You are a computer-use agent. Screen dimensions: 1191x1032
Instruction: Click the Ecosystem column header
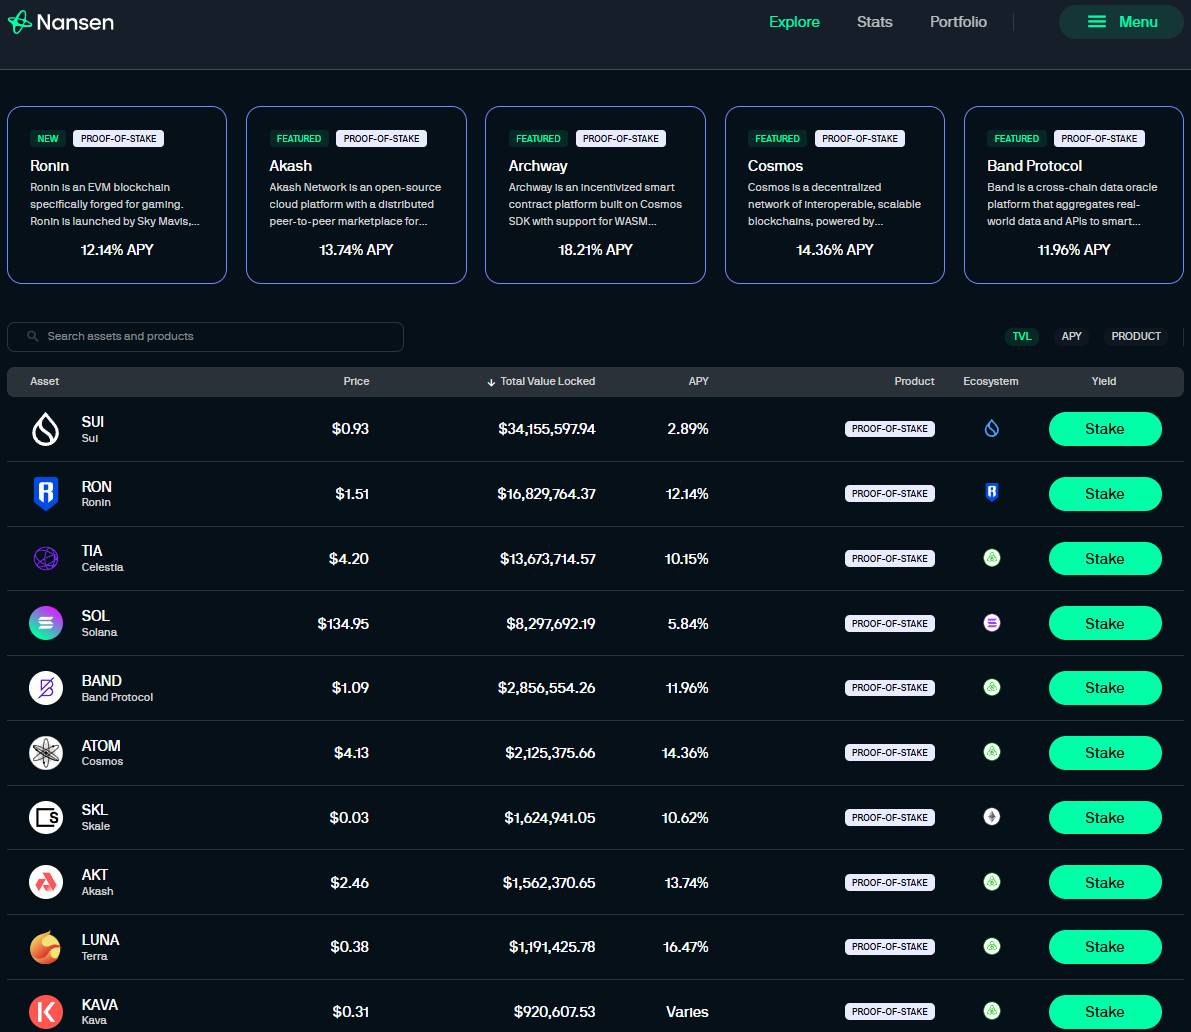pos(990,381)
